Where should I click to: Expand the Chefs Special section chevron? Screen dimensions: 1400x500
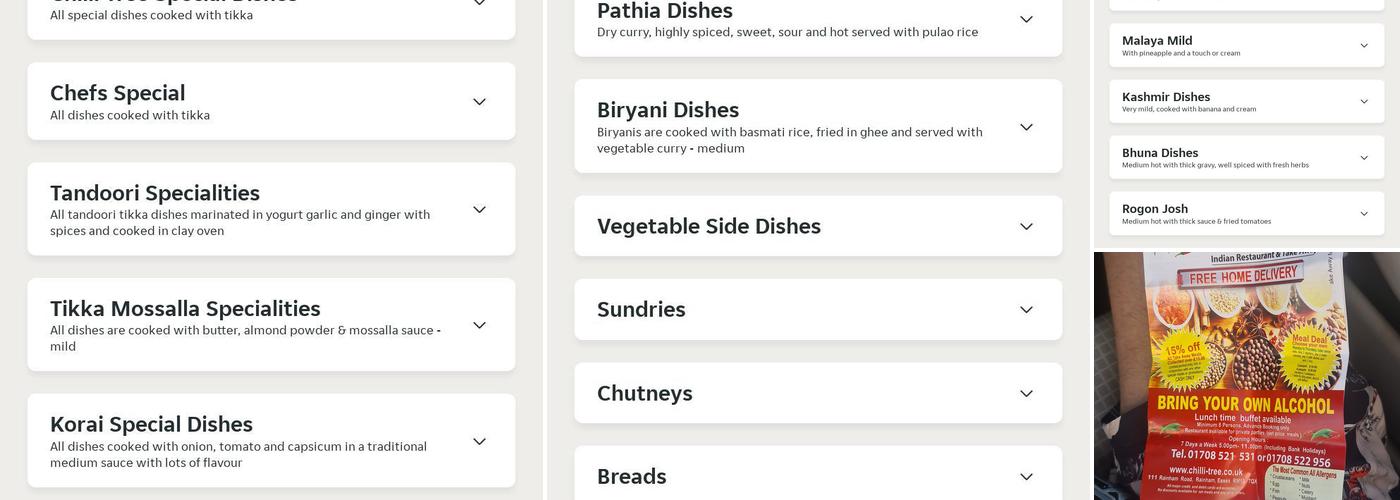tap(479, 102)
